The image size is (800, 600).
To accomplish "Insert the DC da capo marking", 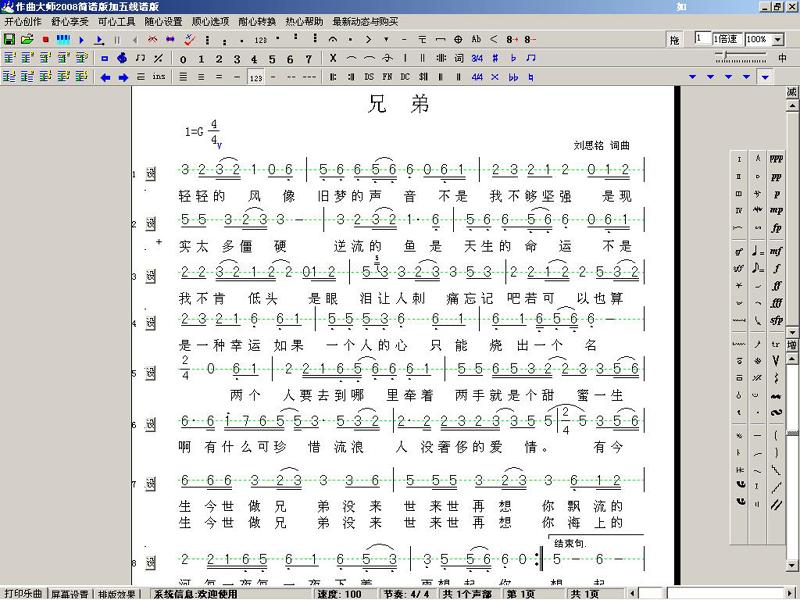I will tap(405, 77).
